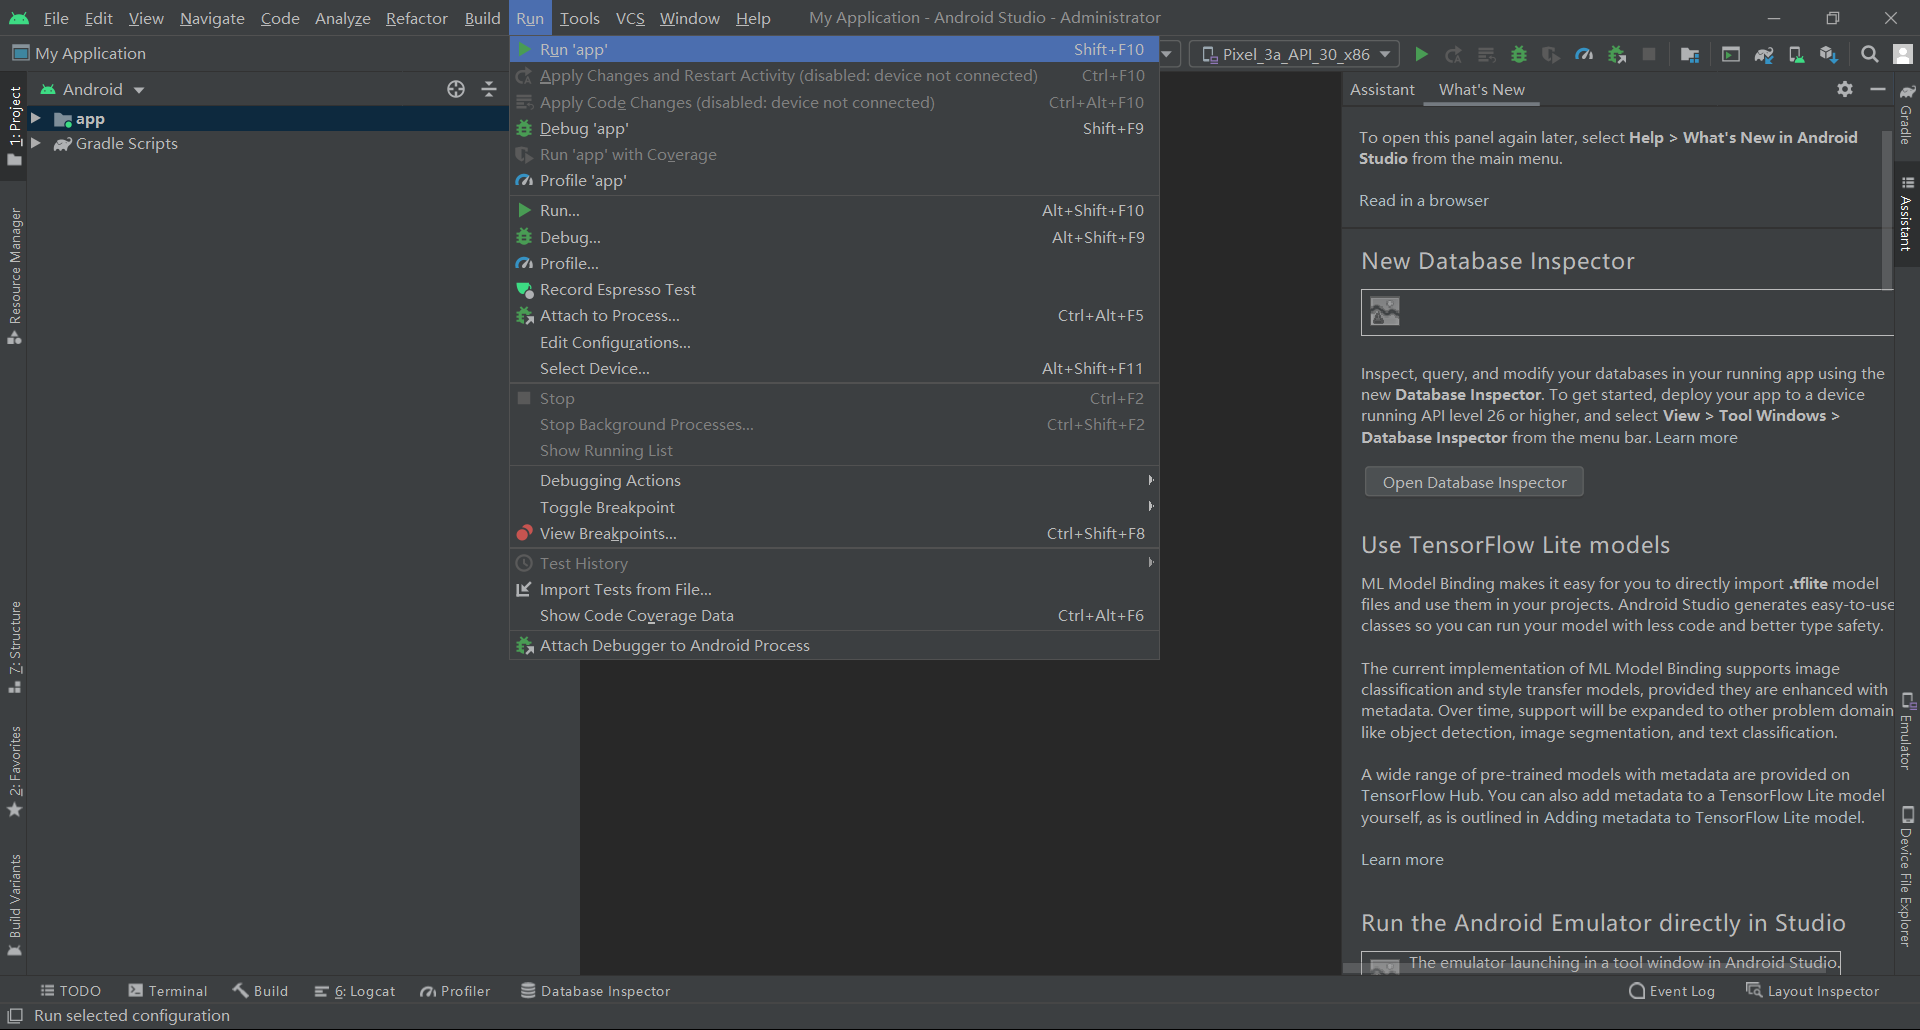Image resolution: width=1920 pixels, height=1030 pixels.
Task: Expand the Toggle Breakpoint submenu
Action: click(x=834, y=507)
